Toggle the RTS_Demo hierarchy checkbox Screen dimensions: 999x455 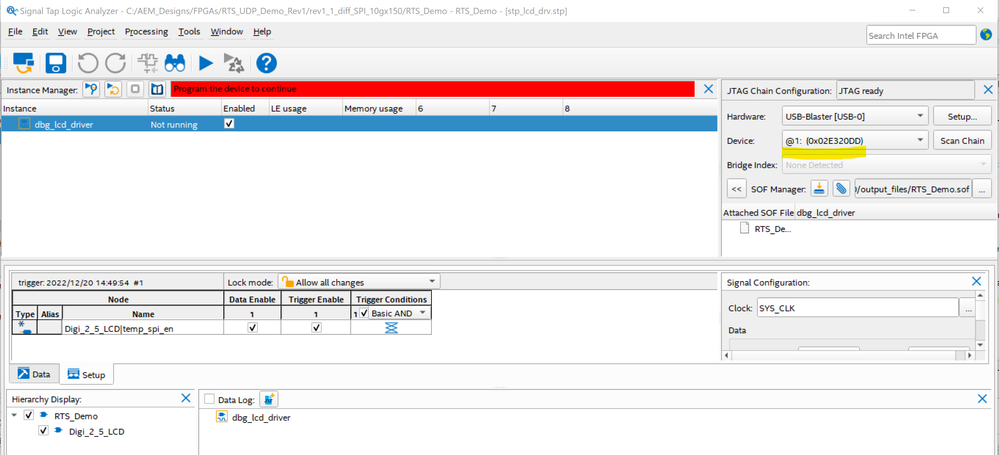click(x=29, y=415)
